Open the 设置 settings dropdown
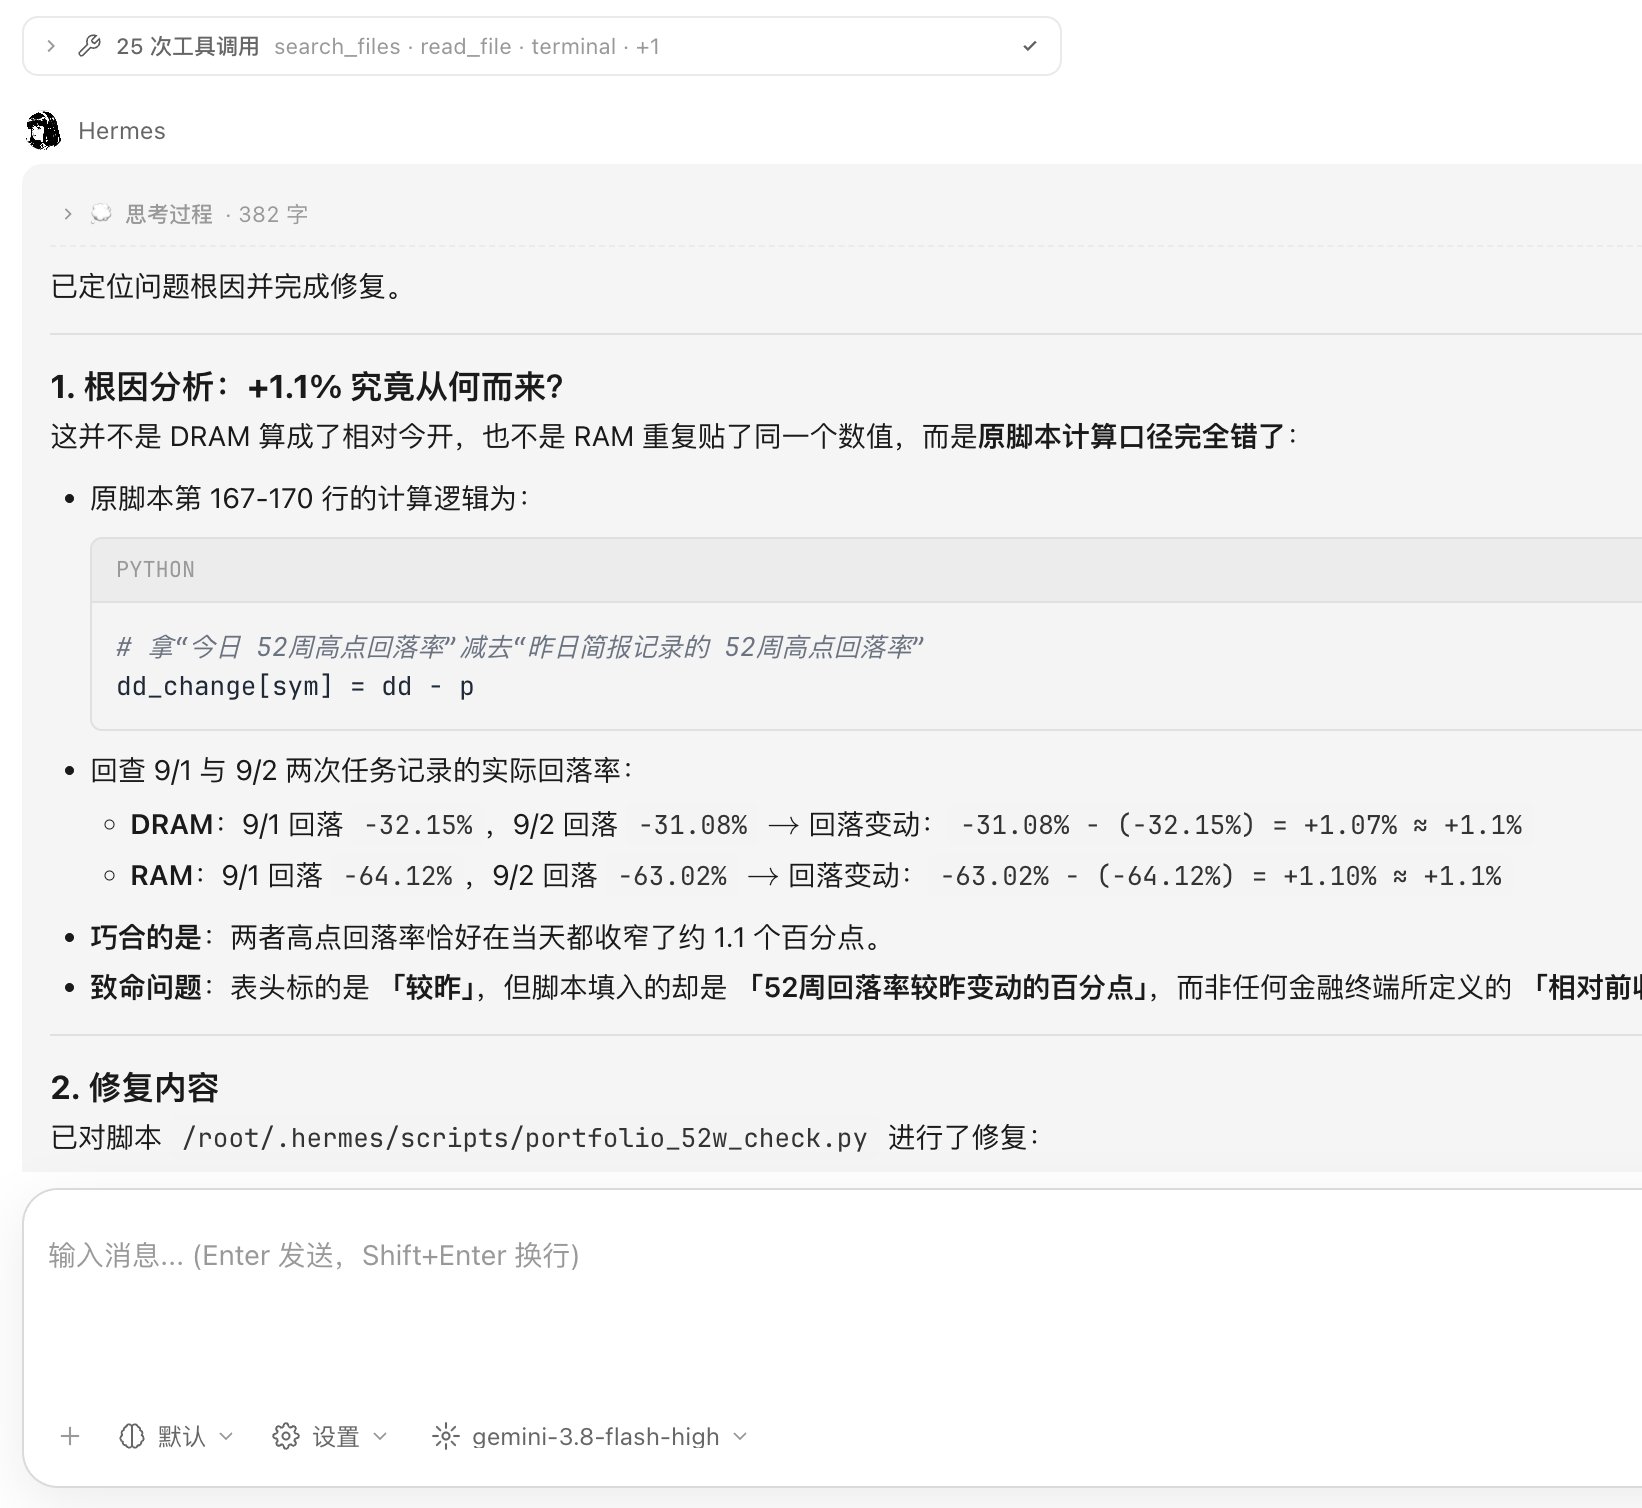Viewport: 1642px width, 1508px height. (331, 1437)
